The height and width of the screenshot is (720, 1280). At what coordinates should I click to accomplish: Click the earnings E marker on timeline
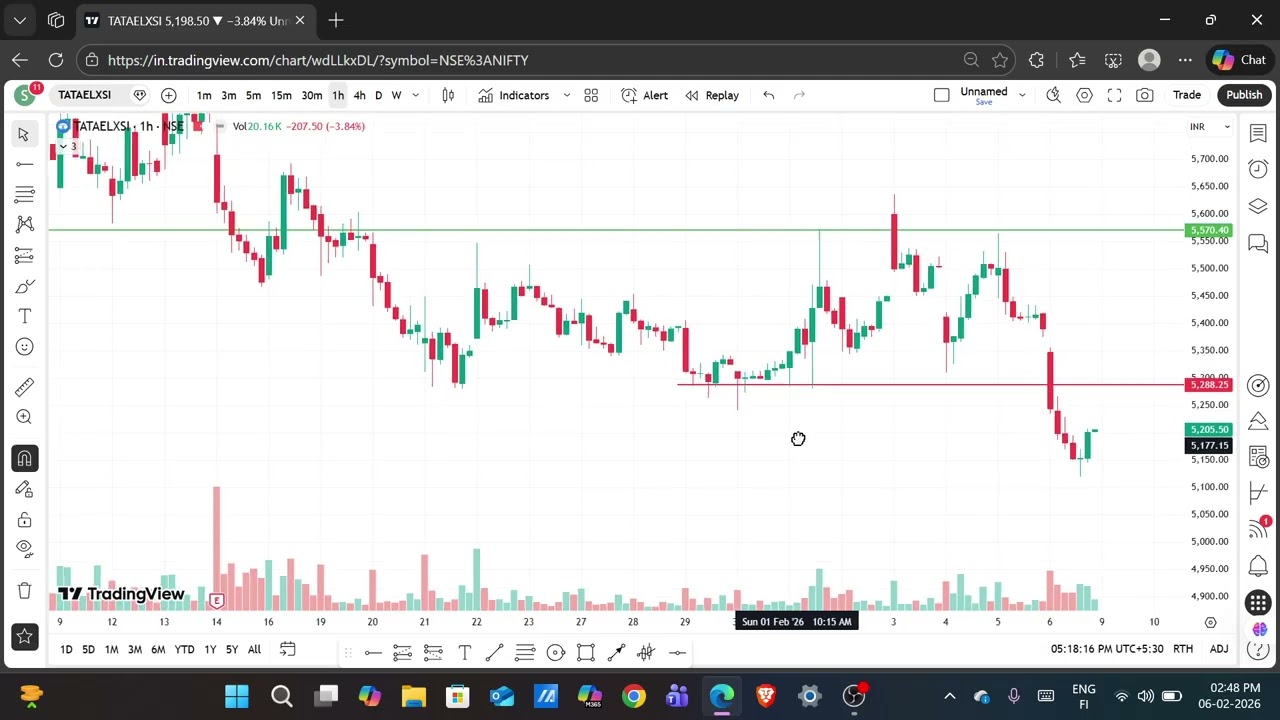(217, 601)
